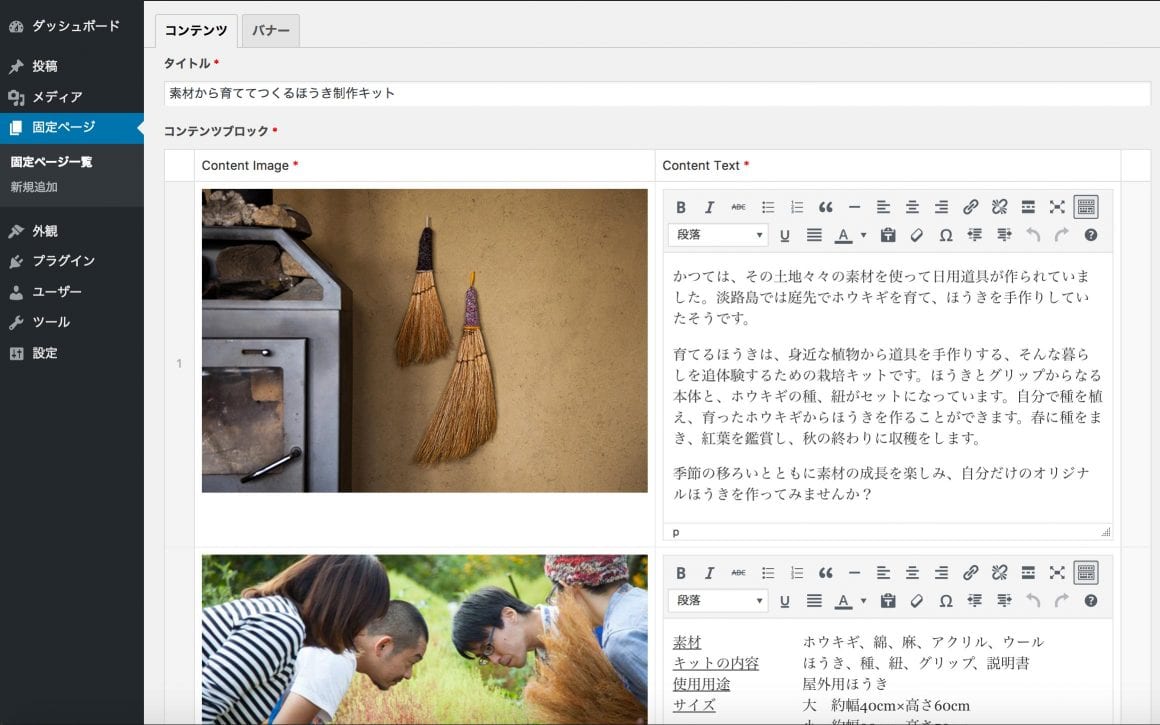
Task: Select the people in field content image
Action: pos(425,640)
